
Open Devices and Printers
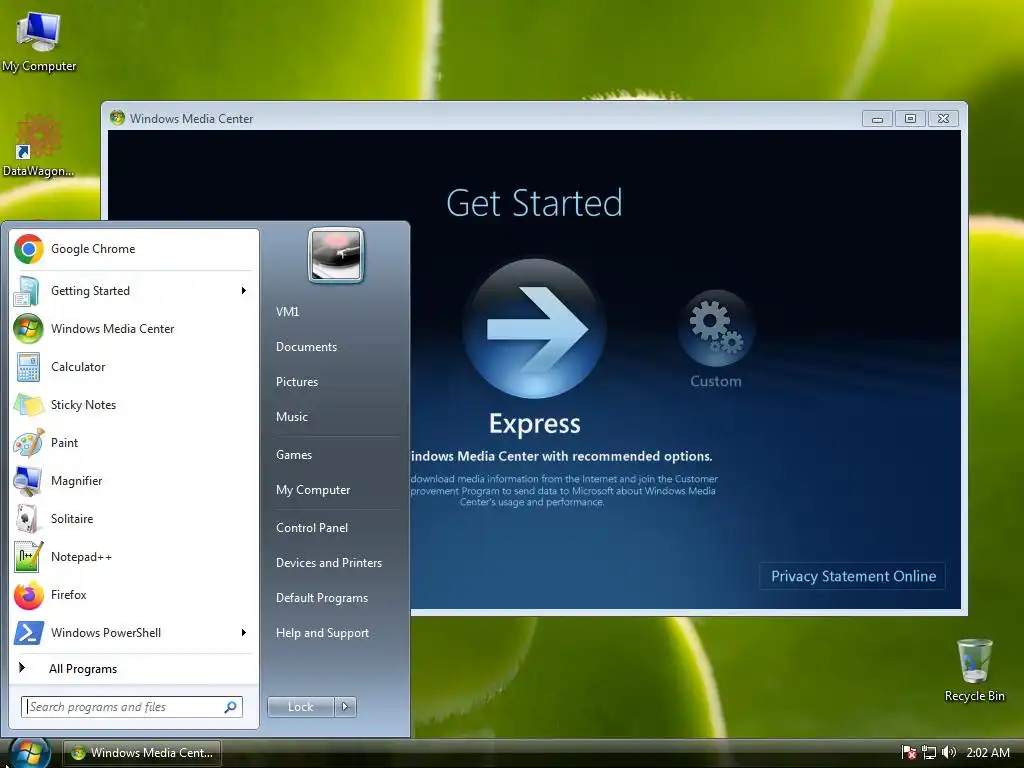[328, 563]
